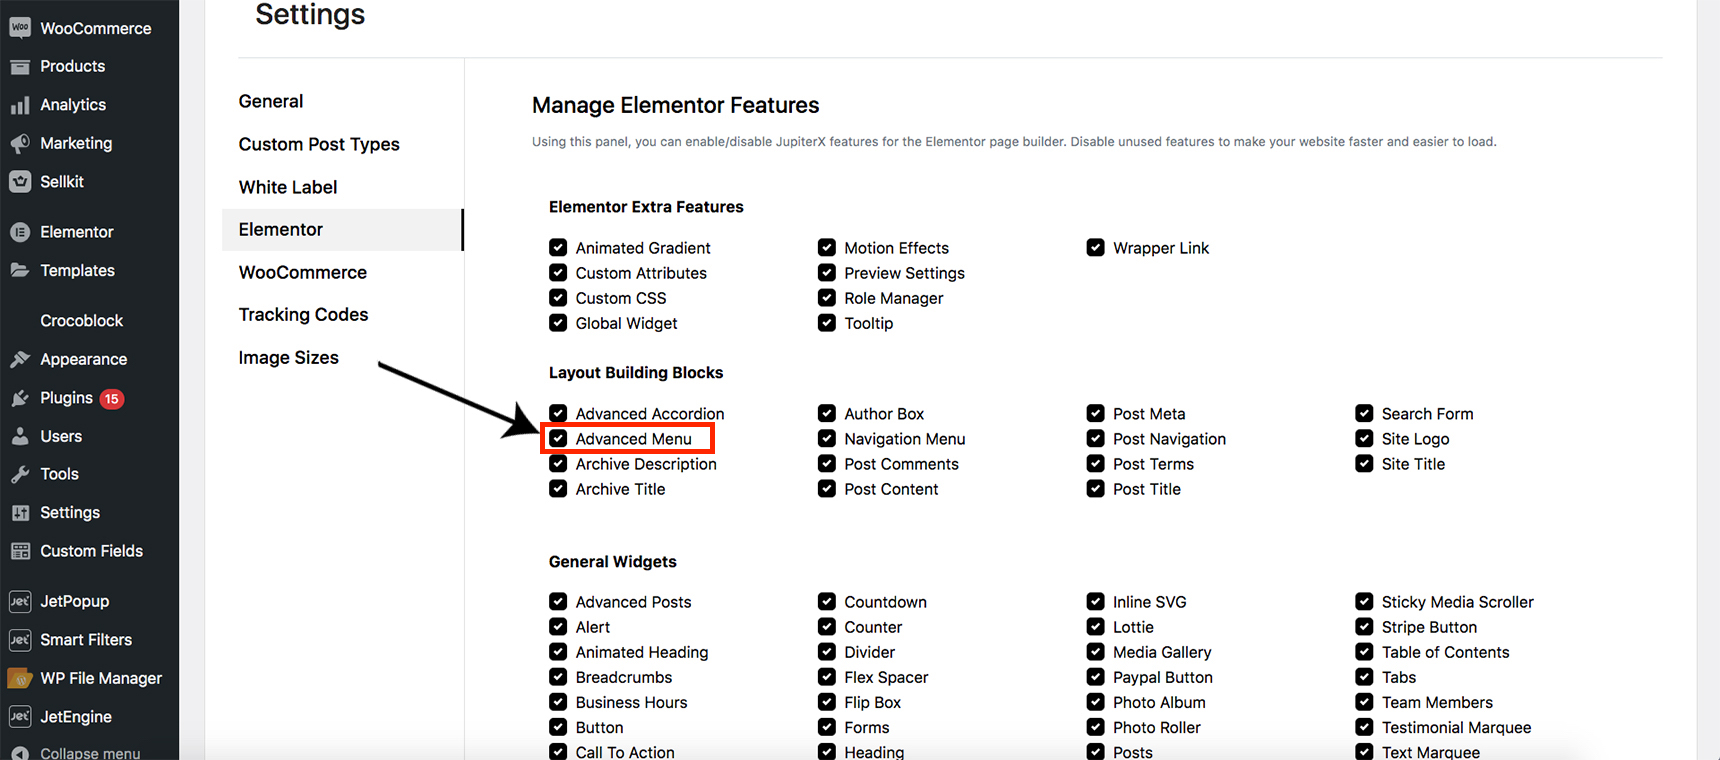
Task: Click the Analytics bar chart icon
Action: pyautogui.click(x=20, y=105)
